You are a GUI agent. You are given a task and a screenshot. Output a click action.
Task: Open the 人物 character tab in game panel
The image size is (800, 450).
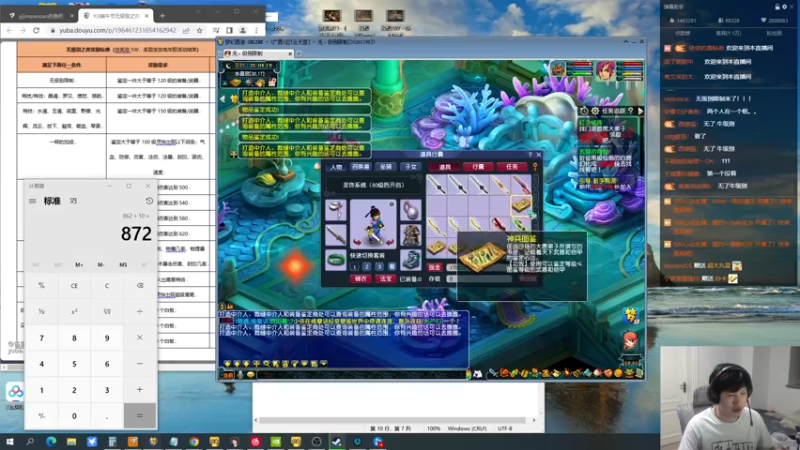[336, 167]
